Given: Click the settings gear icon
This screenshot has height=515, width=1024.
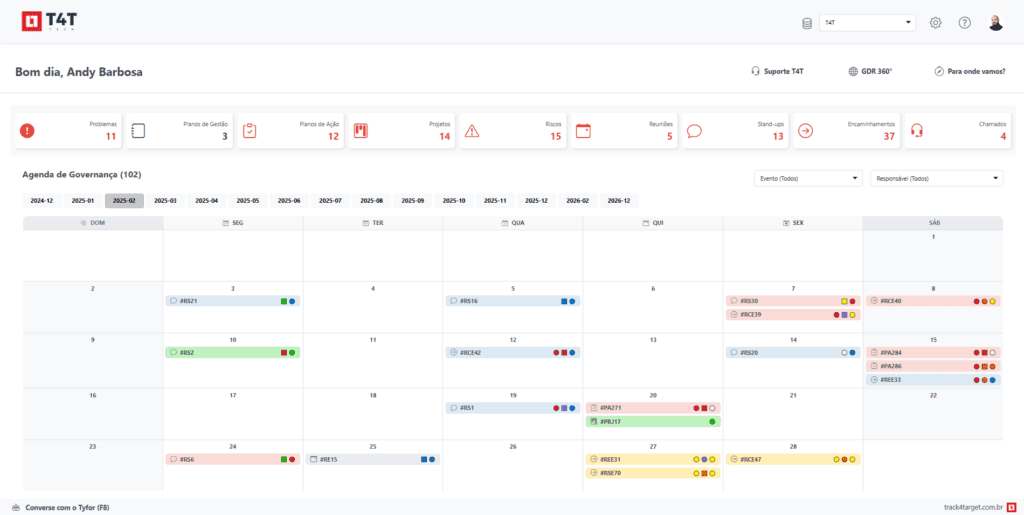Looking at the screenshot, I should tap(935, 23).
